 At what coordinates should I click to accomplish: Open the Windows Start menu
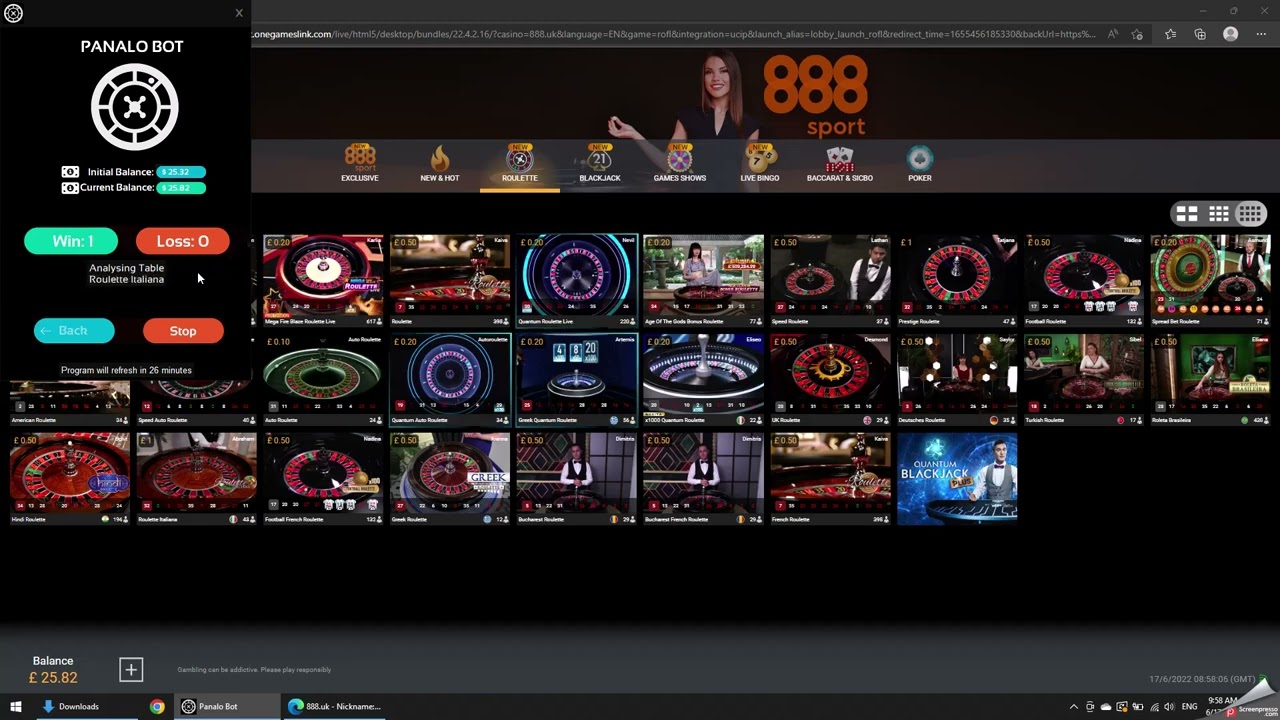[16, 706]
